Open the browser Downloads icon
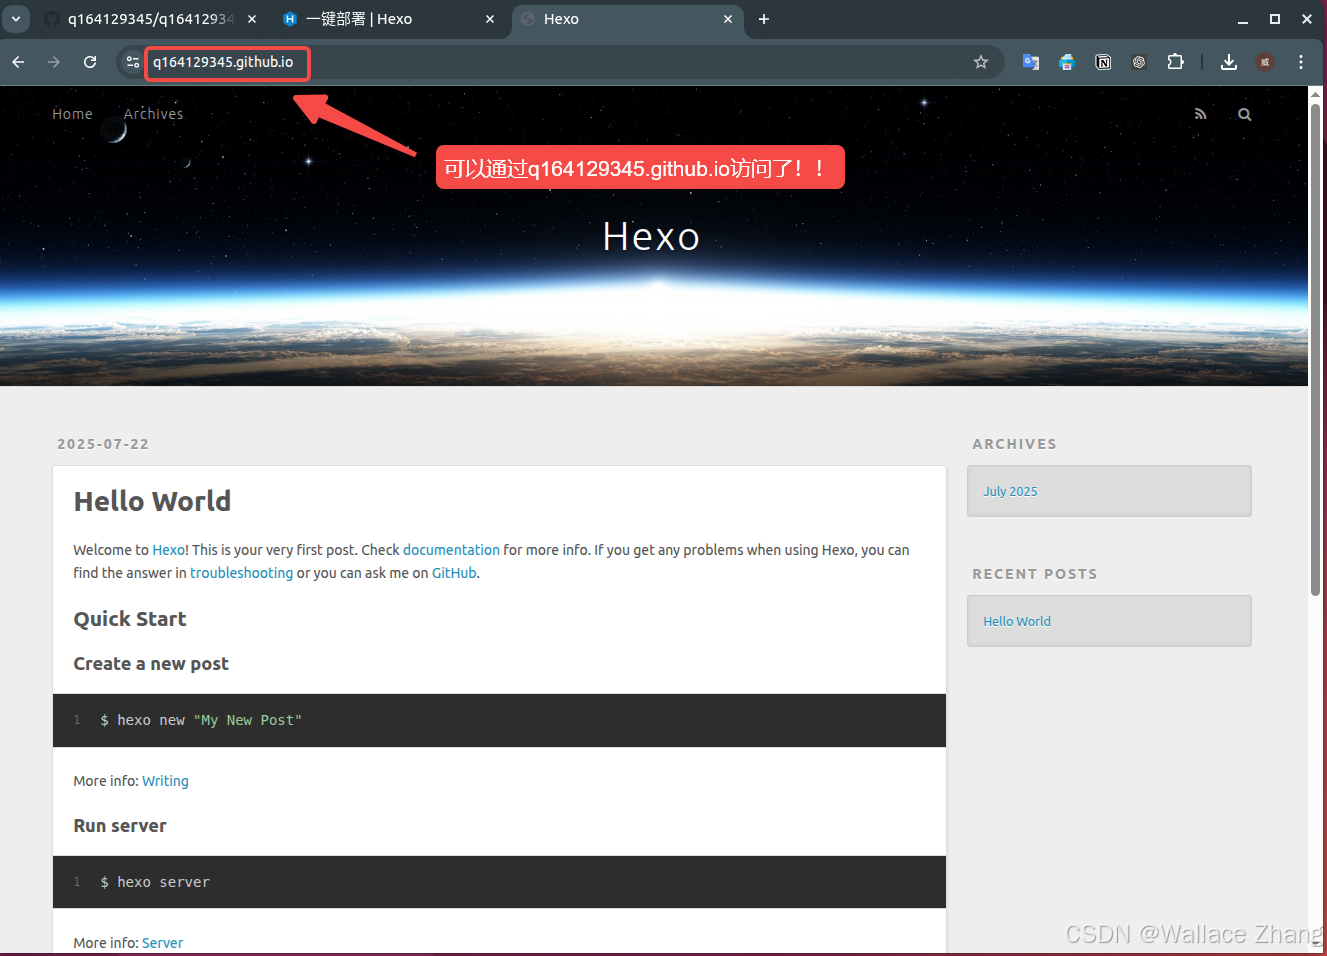1327x956 pixels. pos(1229,62)
